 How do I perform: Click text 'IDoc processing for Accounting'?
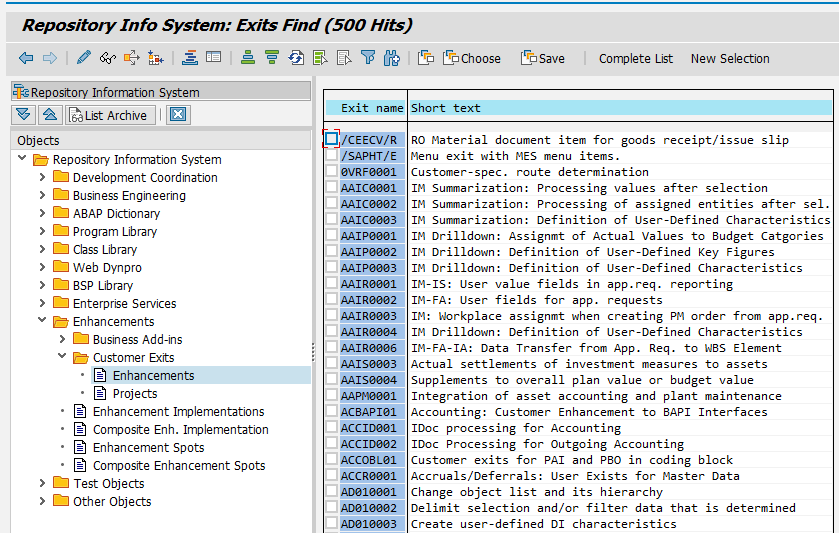[x=516, y=428]
